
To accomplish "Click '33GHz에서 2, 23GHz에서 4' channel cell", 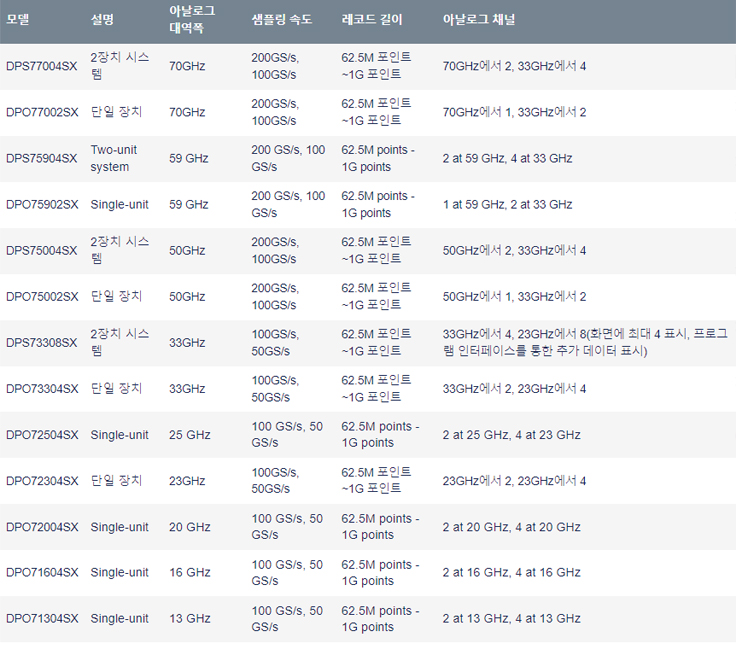I will [x=514, y=389].
